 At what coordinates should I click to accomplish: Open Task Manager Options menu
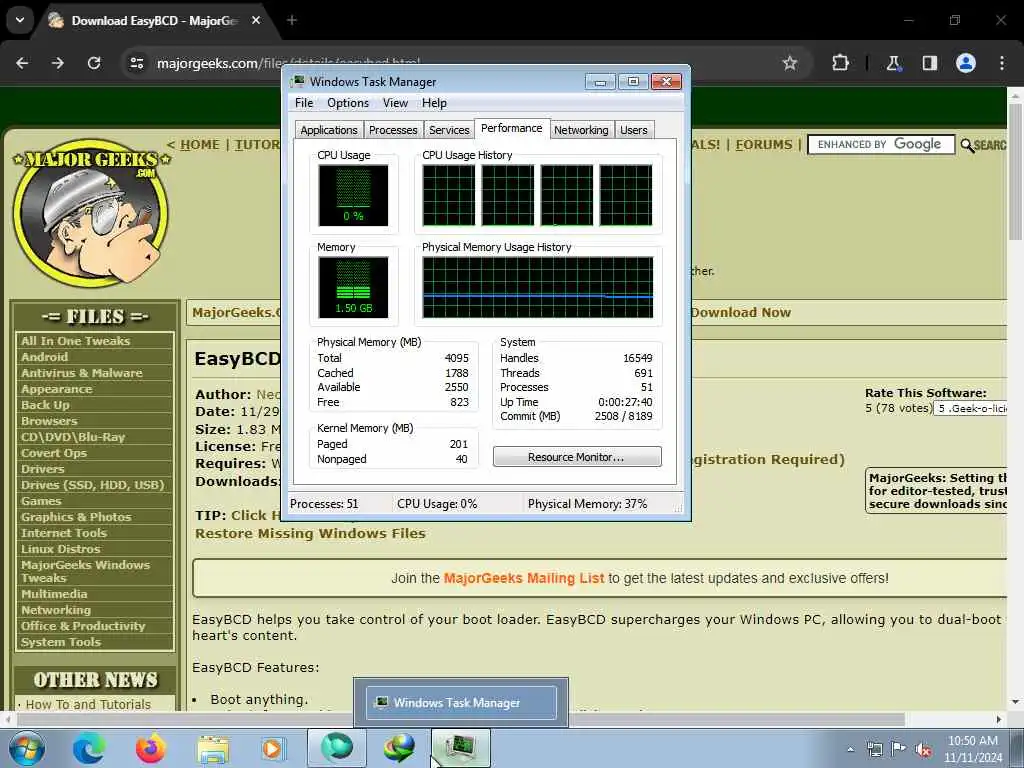click(347, 103)
